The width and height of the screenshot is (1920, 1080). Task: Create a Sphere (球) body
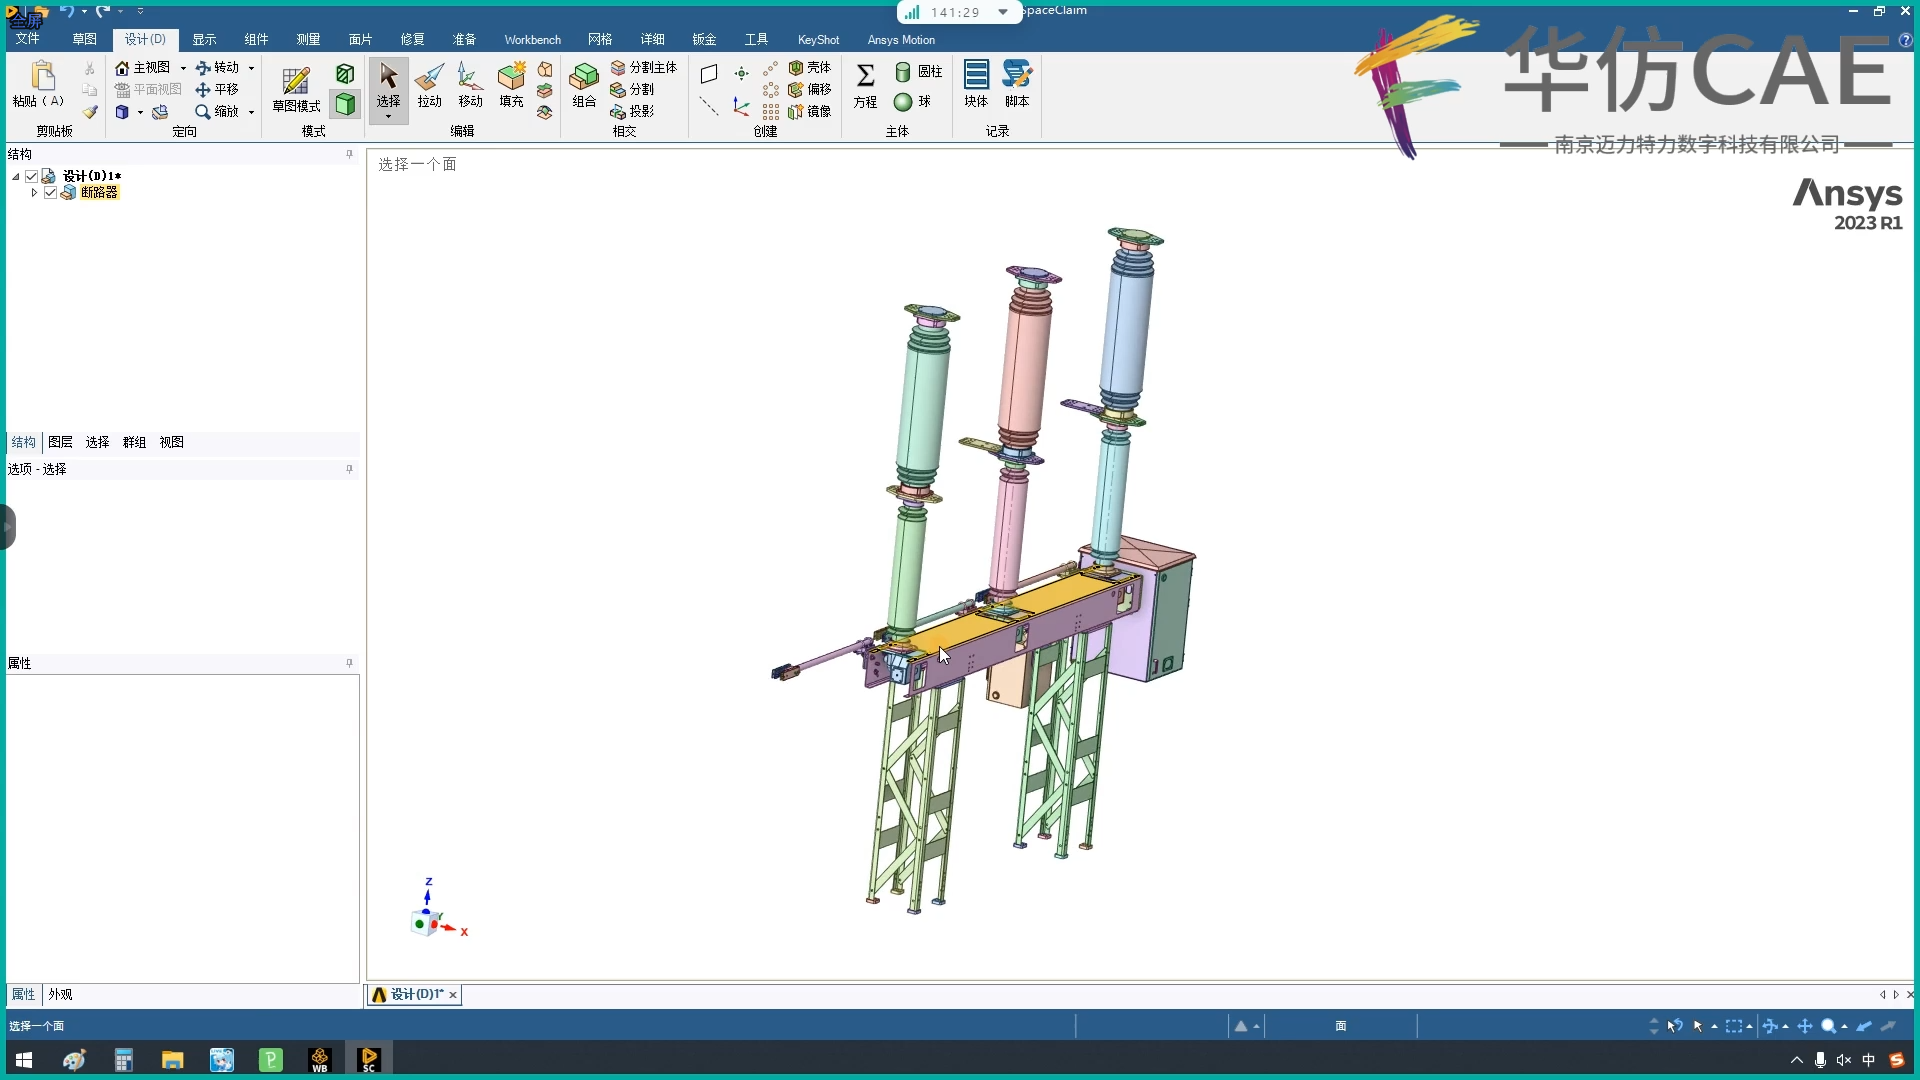click(x=912, y=102)
